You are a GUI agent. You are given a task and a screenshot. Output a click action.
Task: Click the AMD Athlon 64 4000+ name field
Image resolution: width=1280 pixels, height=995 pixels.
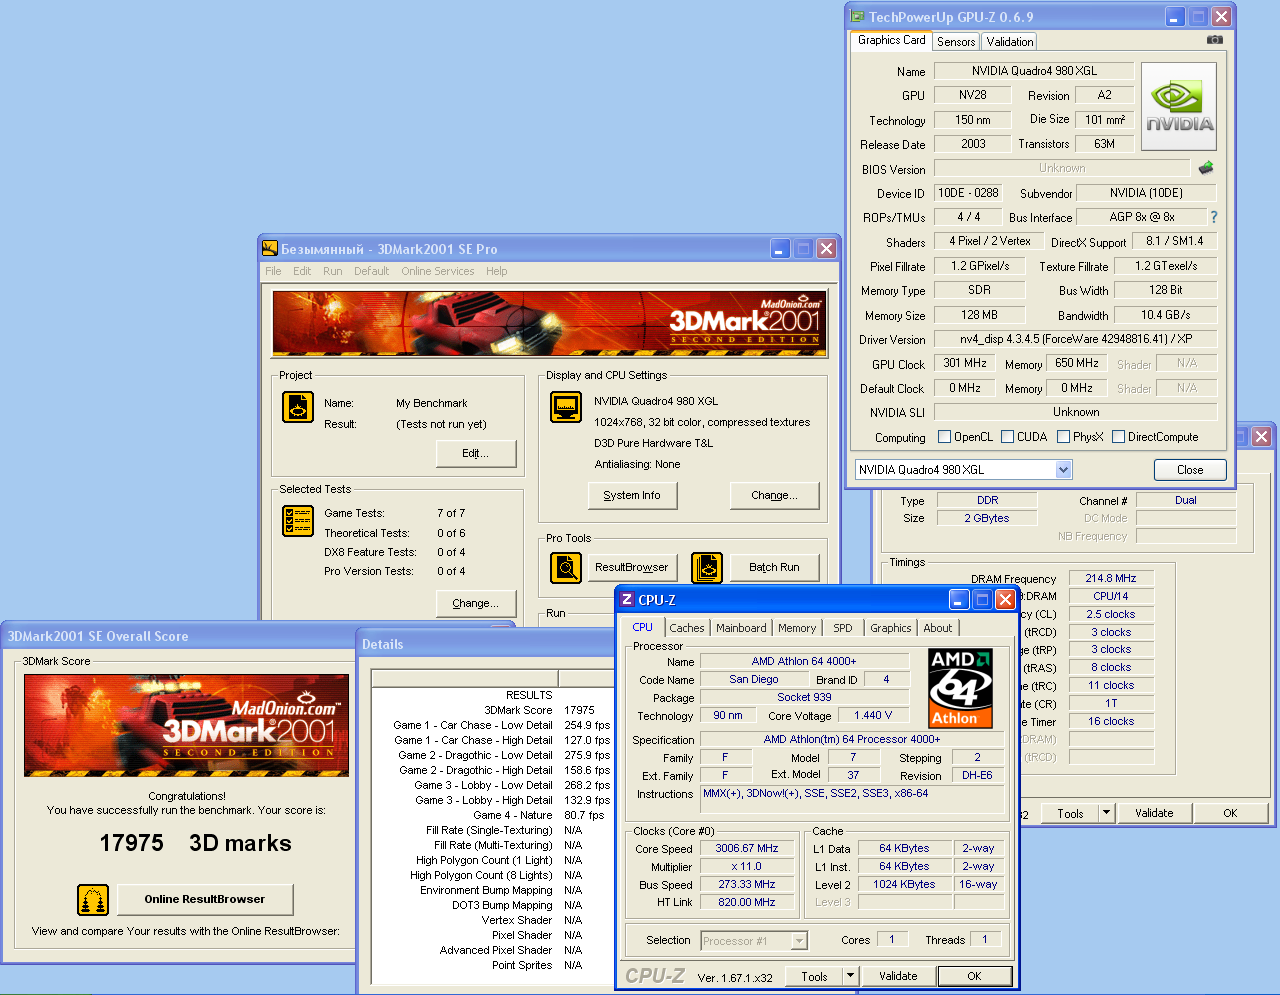(804, 661)
